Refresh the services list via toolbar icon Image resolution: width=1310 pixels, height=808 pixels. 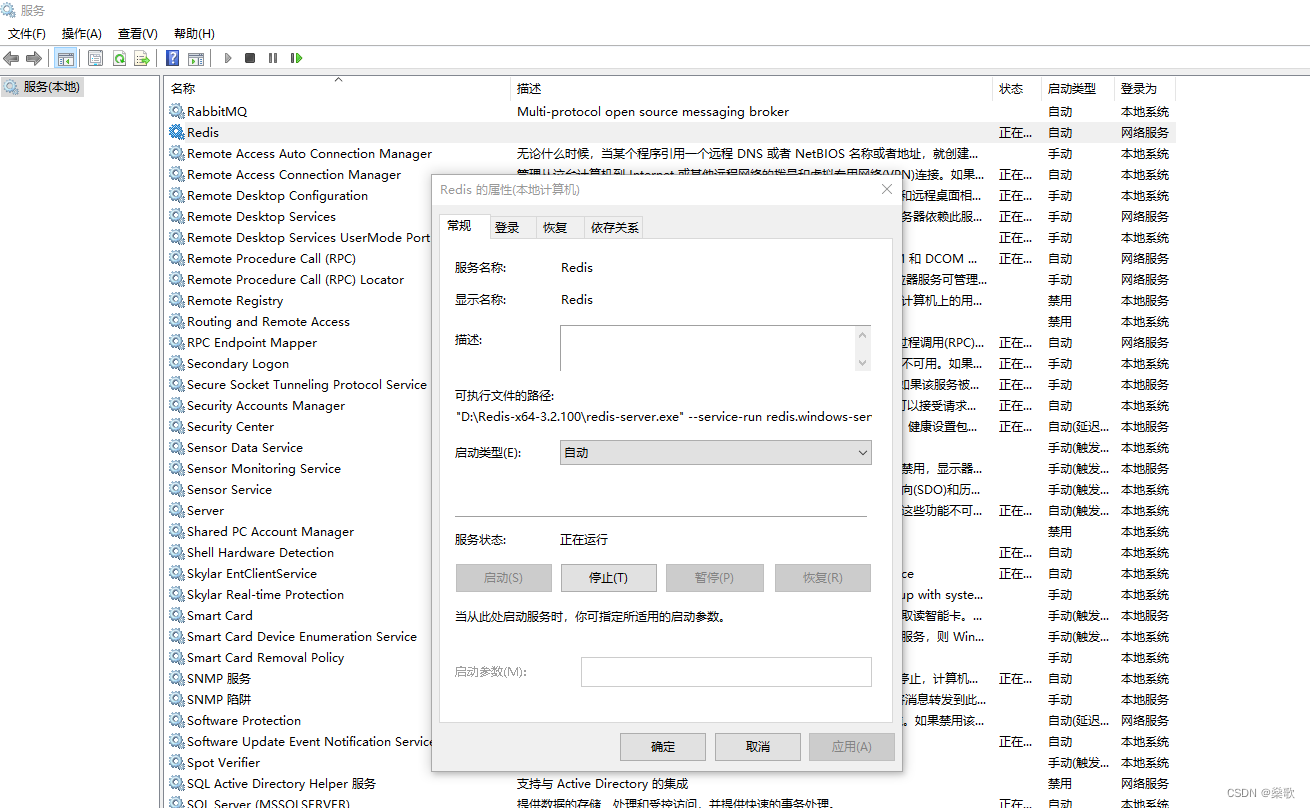point(119,58)
